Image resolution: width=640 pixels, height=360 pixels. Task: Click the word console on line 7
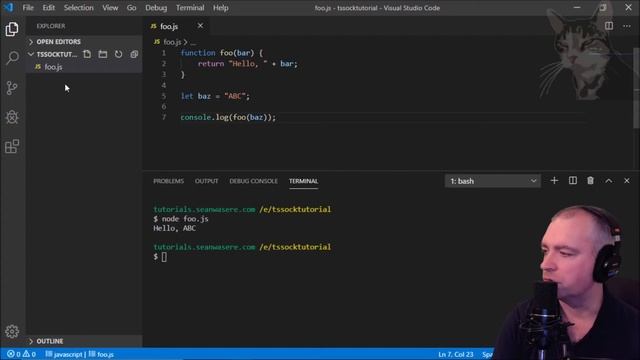pyautogui.click(x=196, y=117)
